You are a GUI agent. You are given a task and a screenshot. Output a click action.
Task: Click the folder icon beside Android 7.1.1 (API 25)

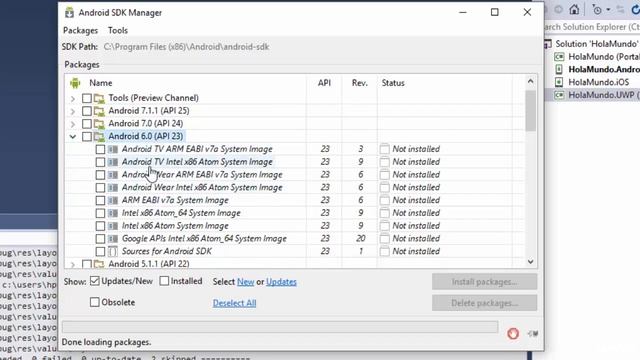tap(99, 111)
